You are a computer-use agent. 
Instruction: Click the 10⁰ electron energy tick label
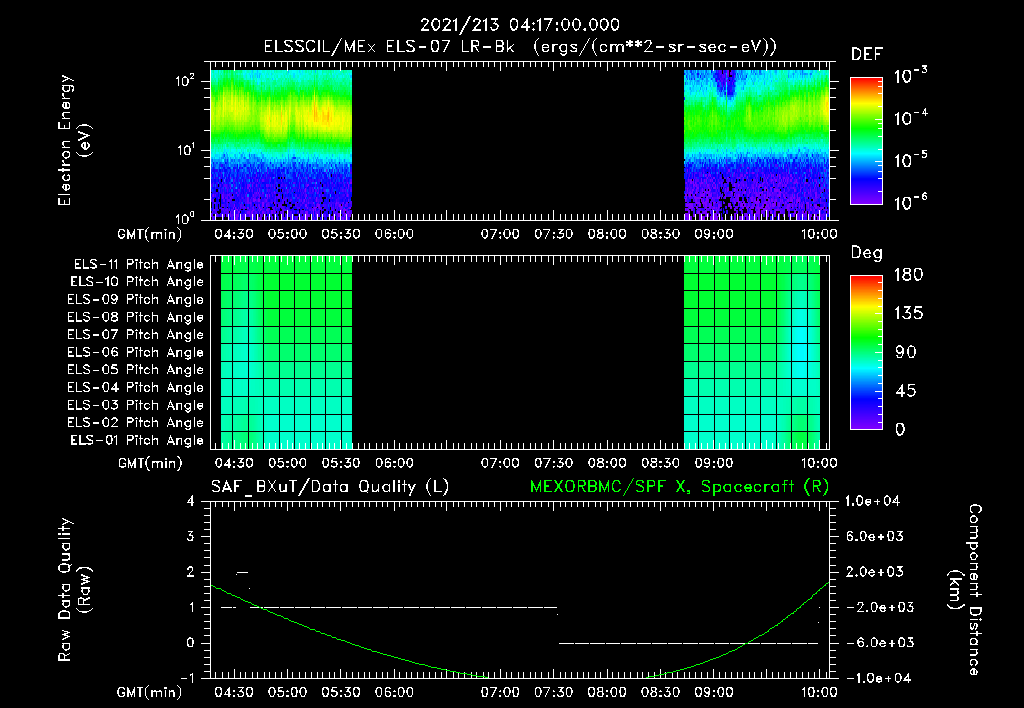[185, 218]
